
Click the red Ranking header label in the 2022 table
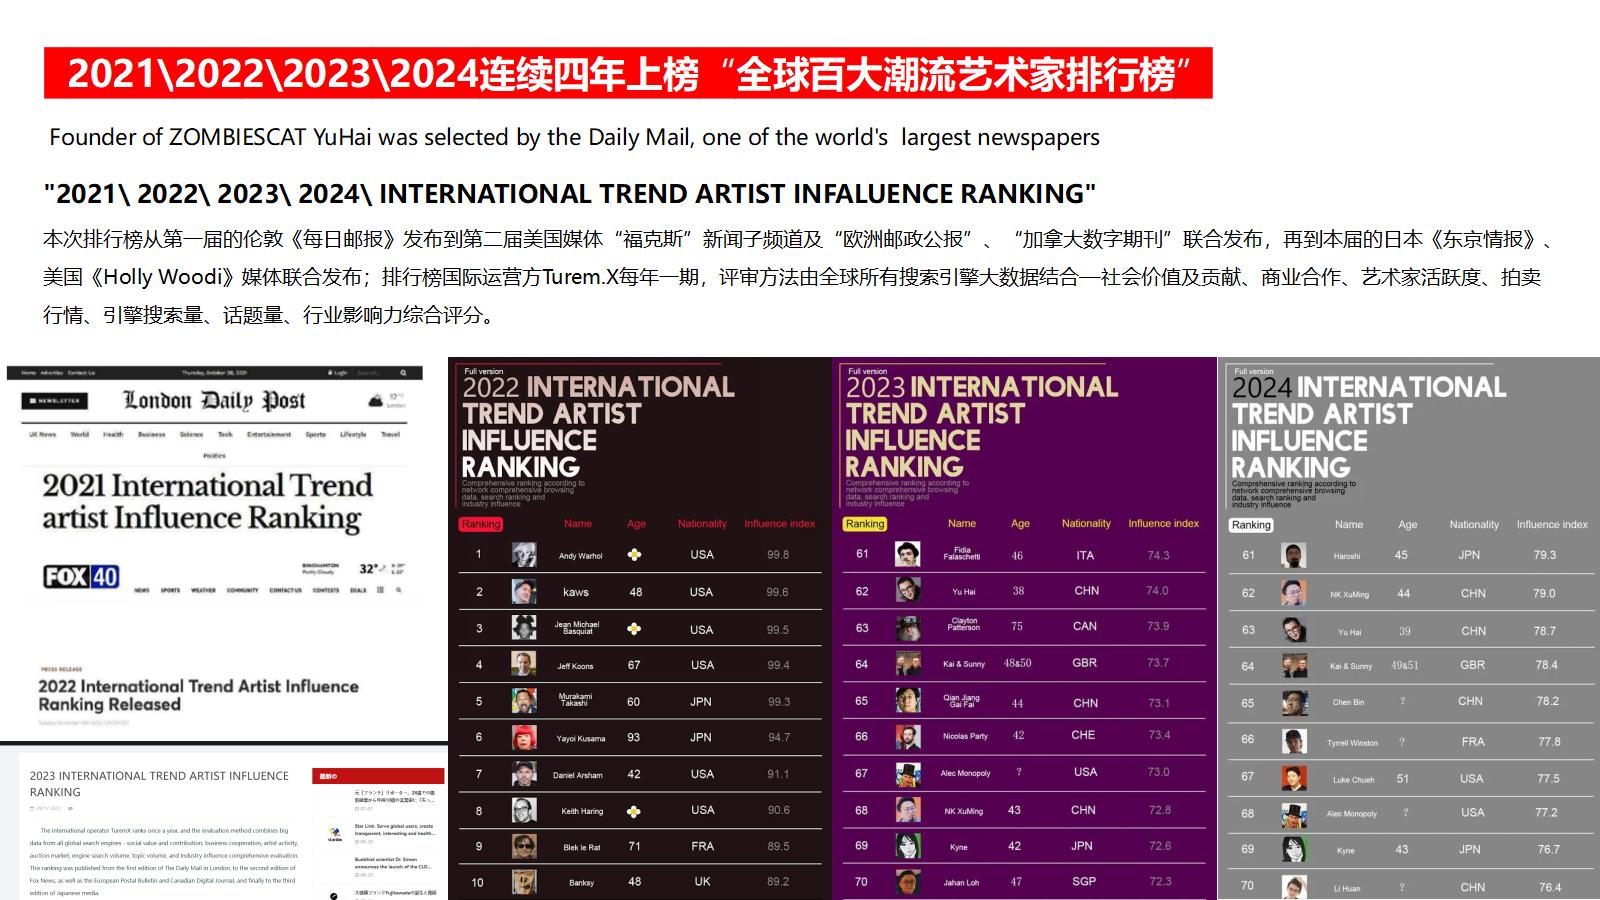click(x=481, y=524)
